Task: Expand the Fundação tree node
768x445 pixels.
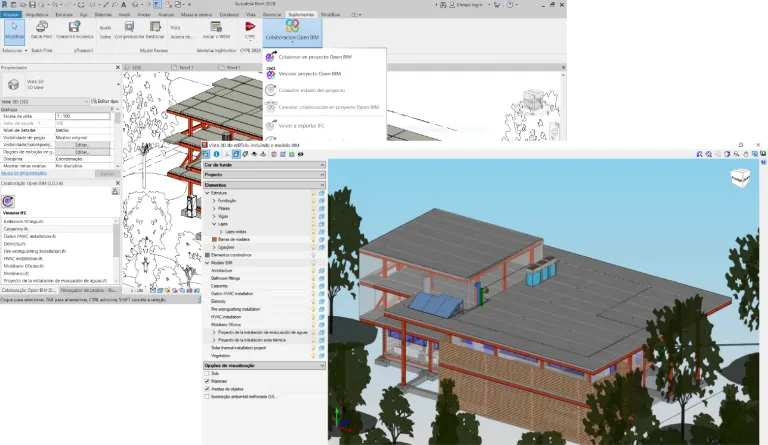Action: point(214,201)
